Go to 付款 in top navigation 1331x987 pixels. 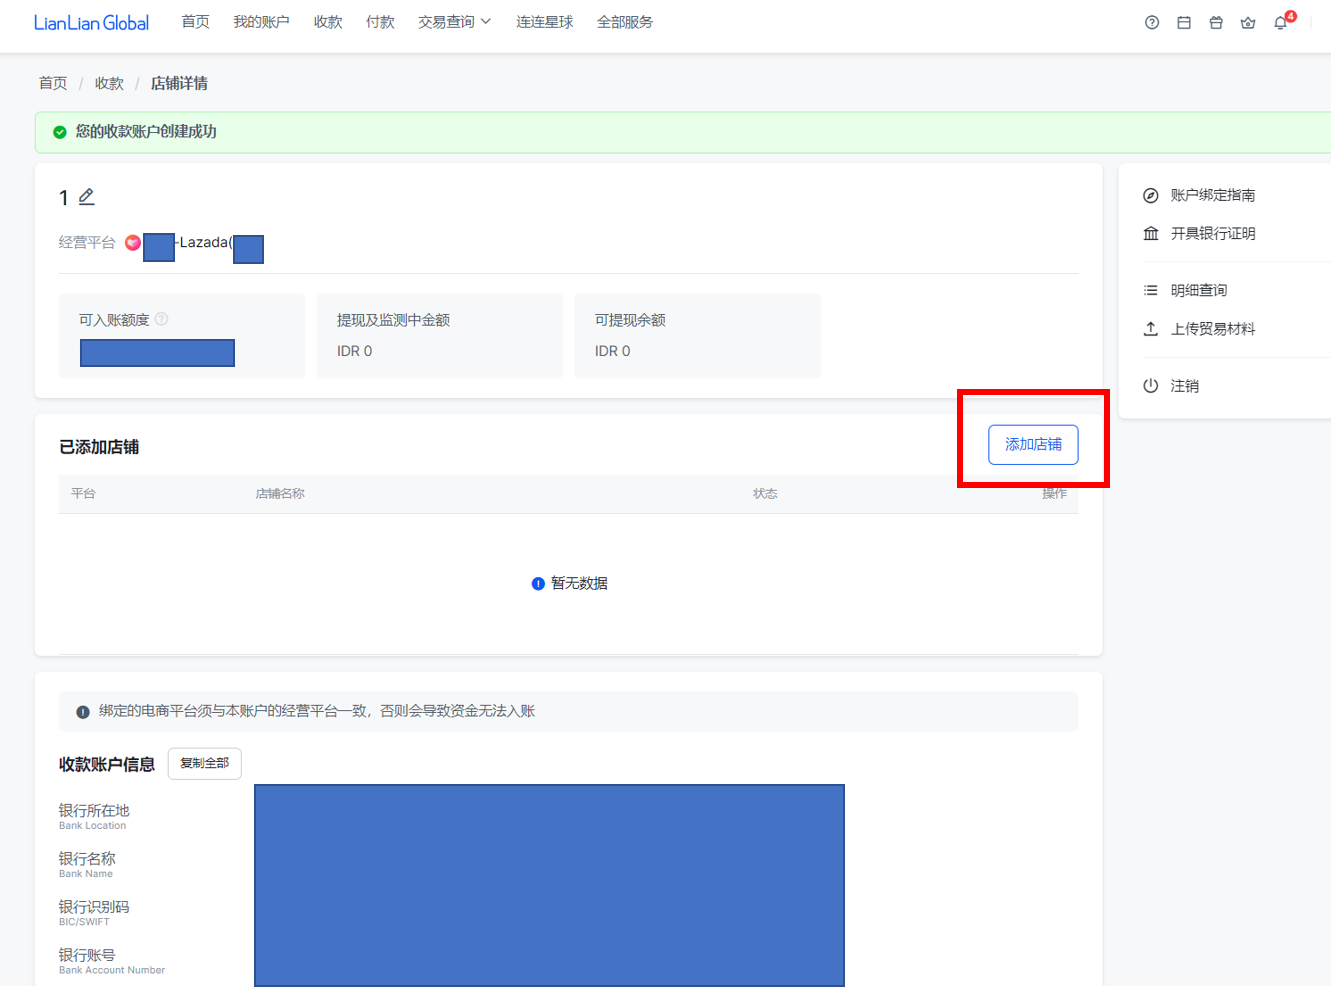click(380, 22)
